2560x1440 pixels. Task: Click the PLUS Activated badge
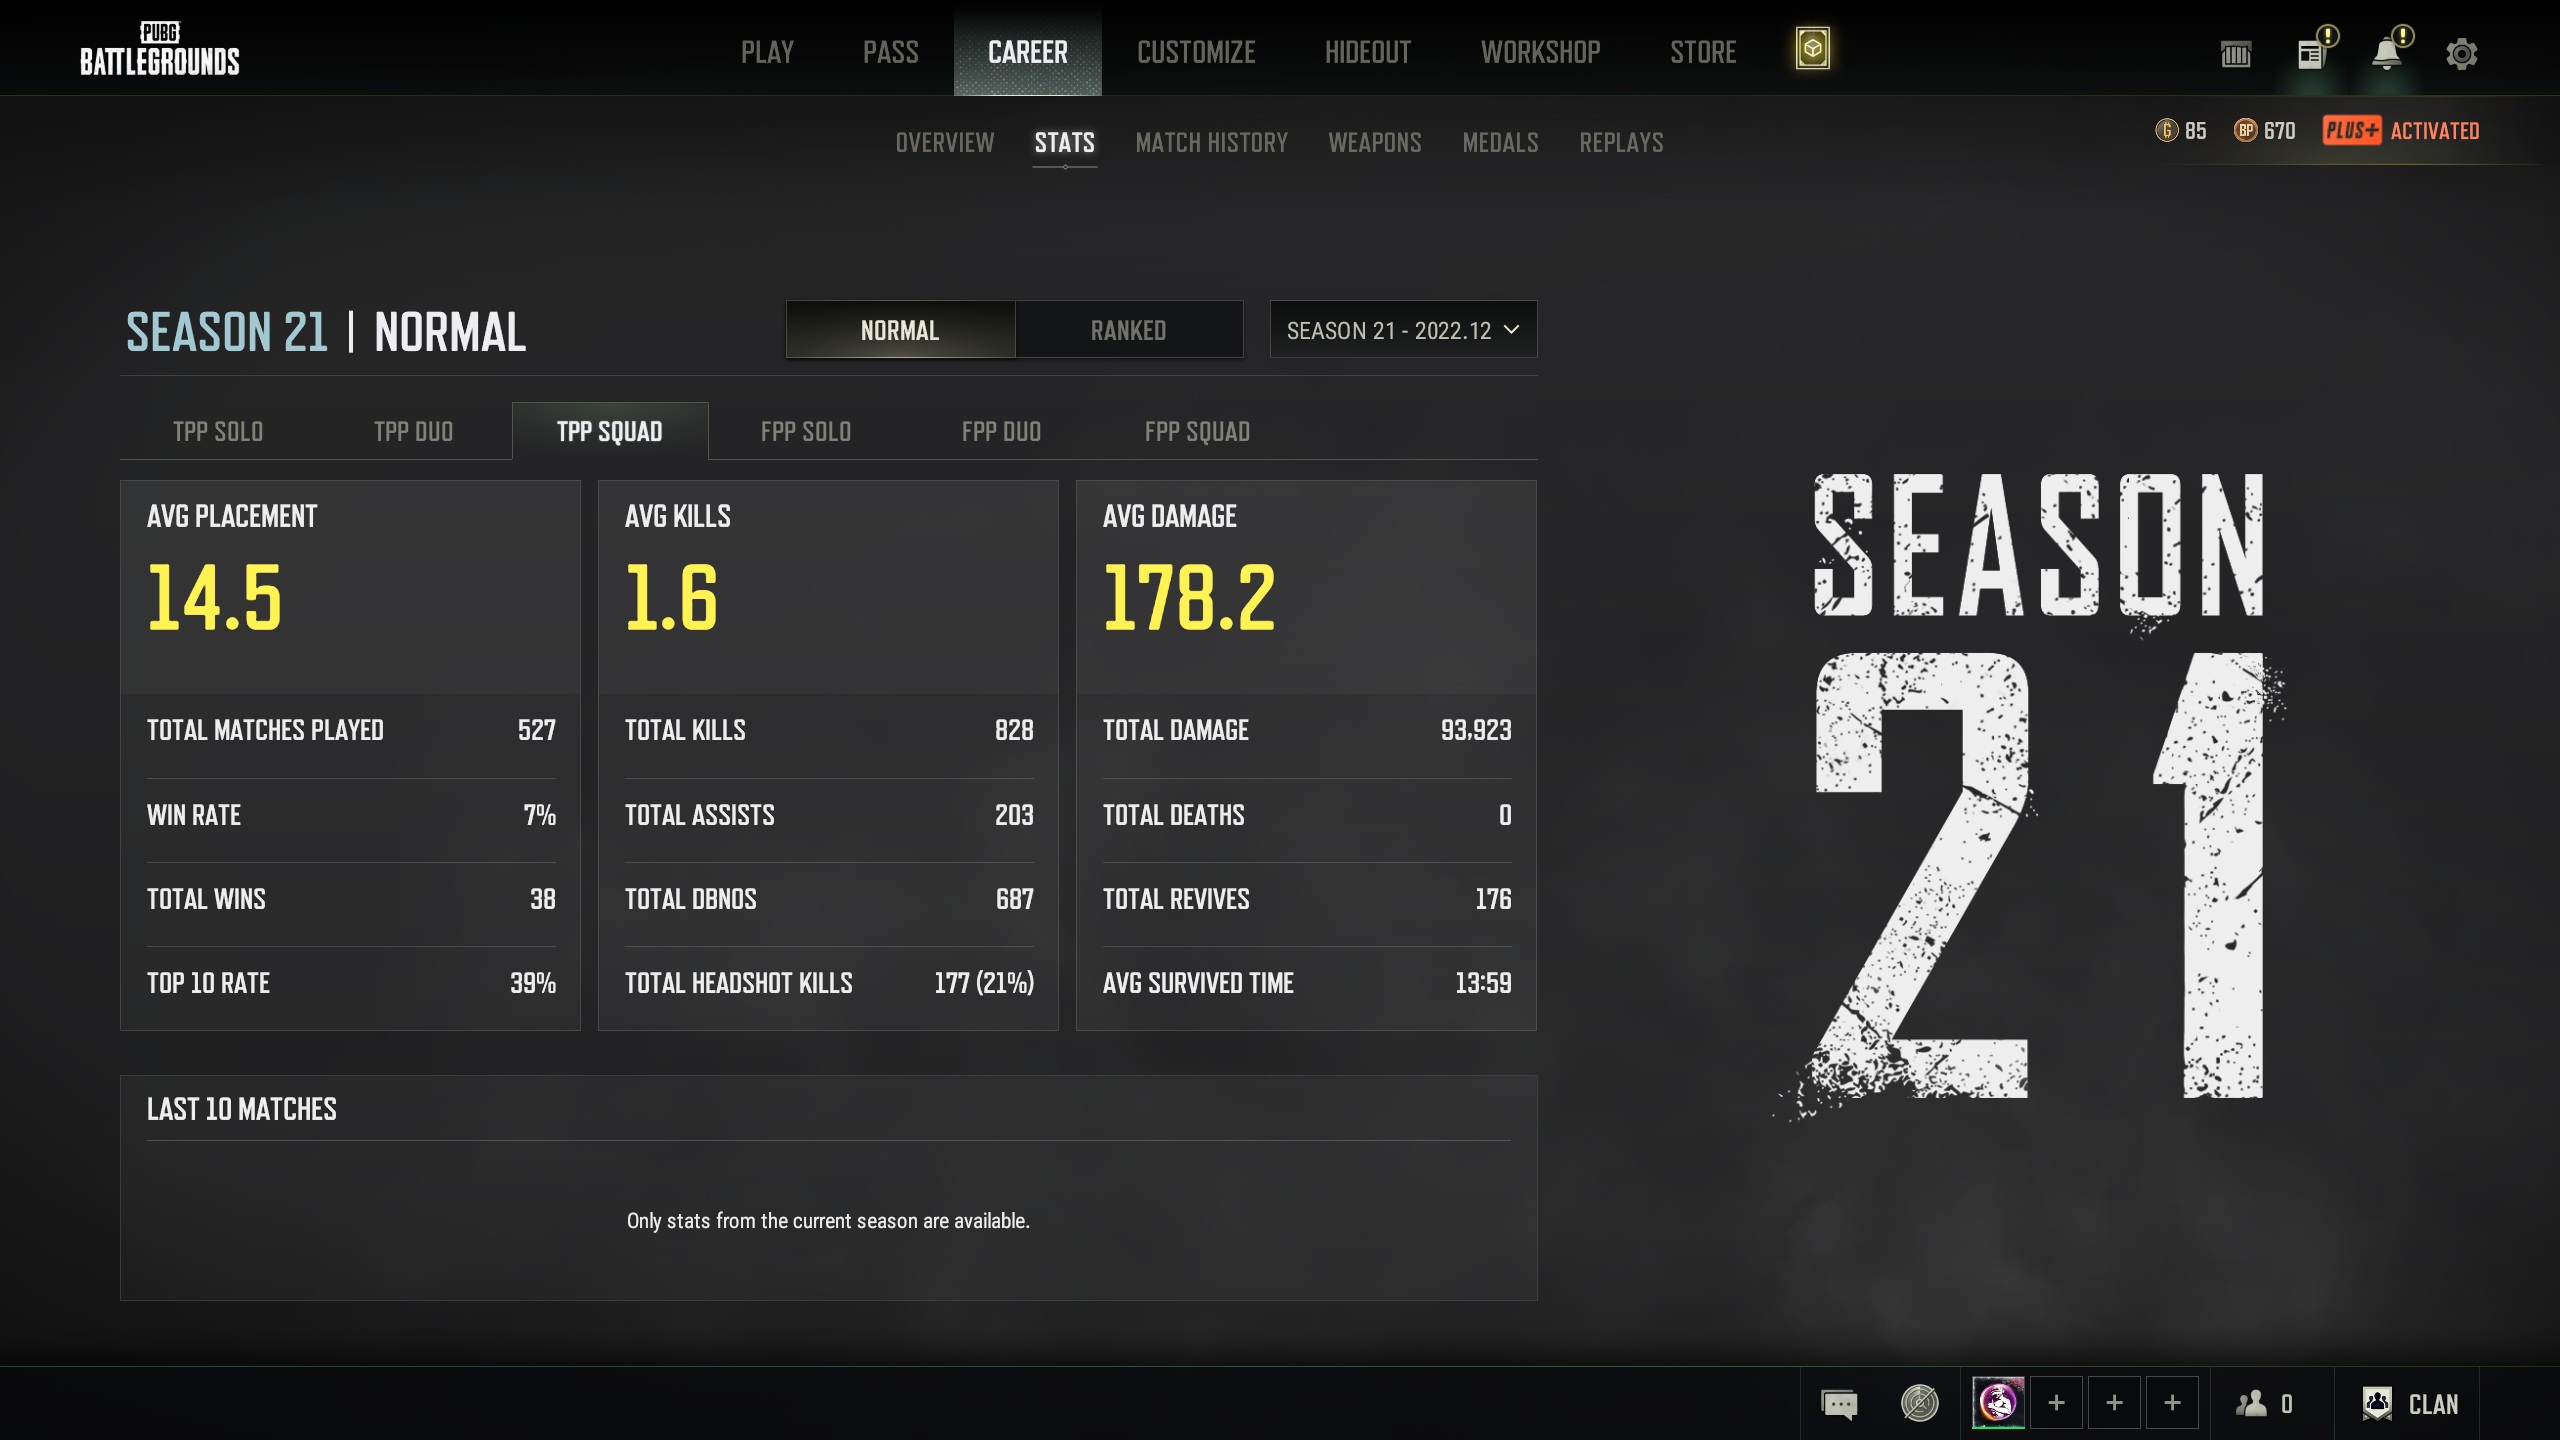[2400, 131]
